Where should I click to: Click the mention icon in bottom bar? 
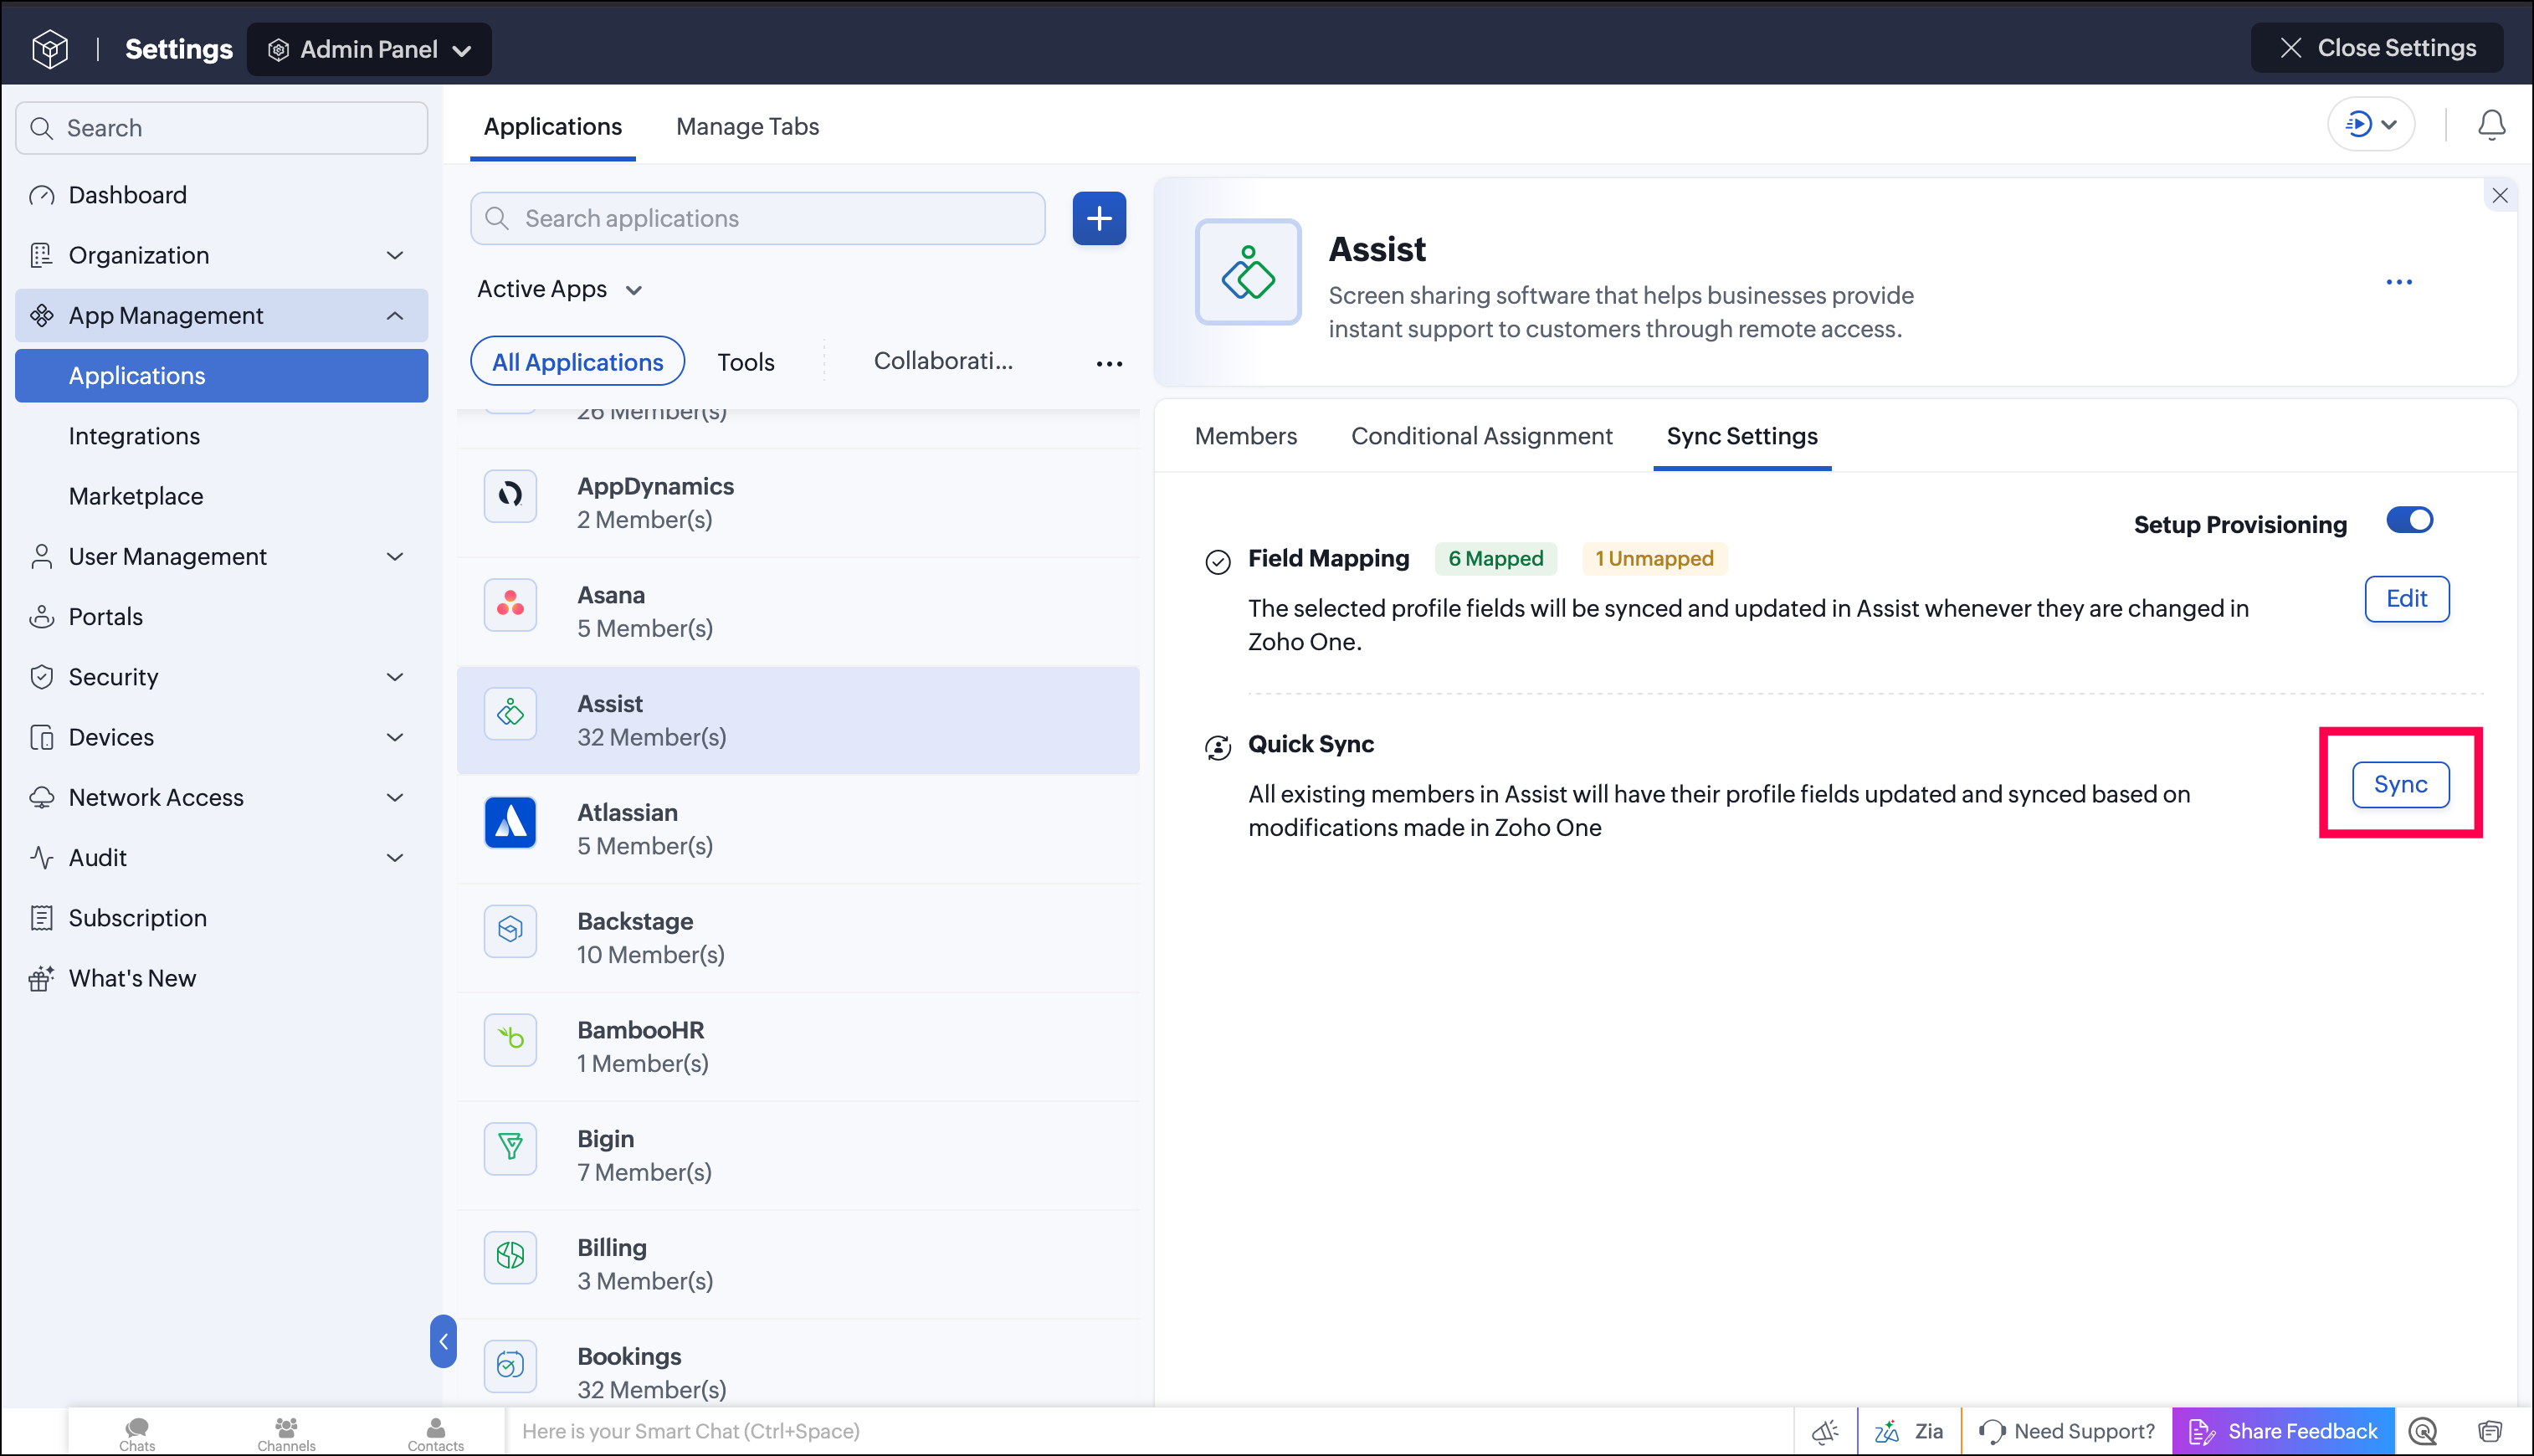coord(2422,1432)
